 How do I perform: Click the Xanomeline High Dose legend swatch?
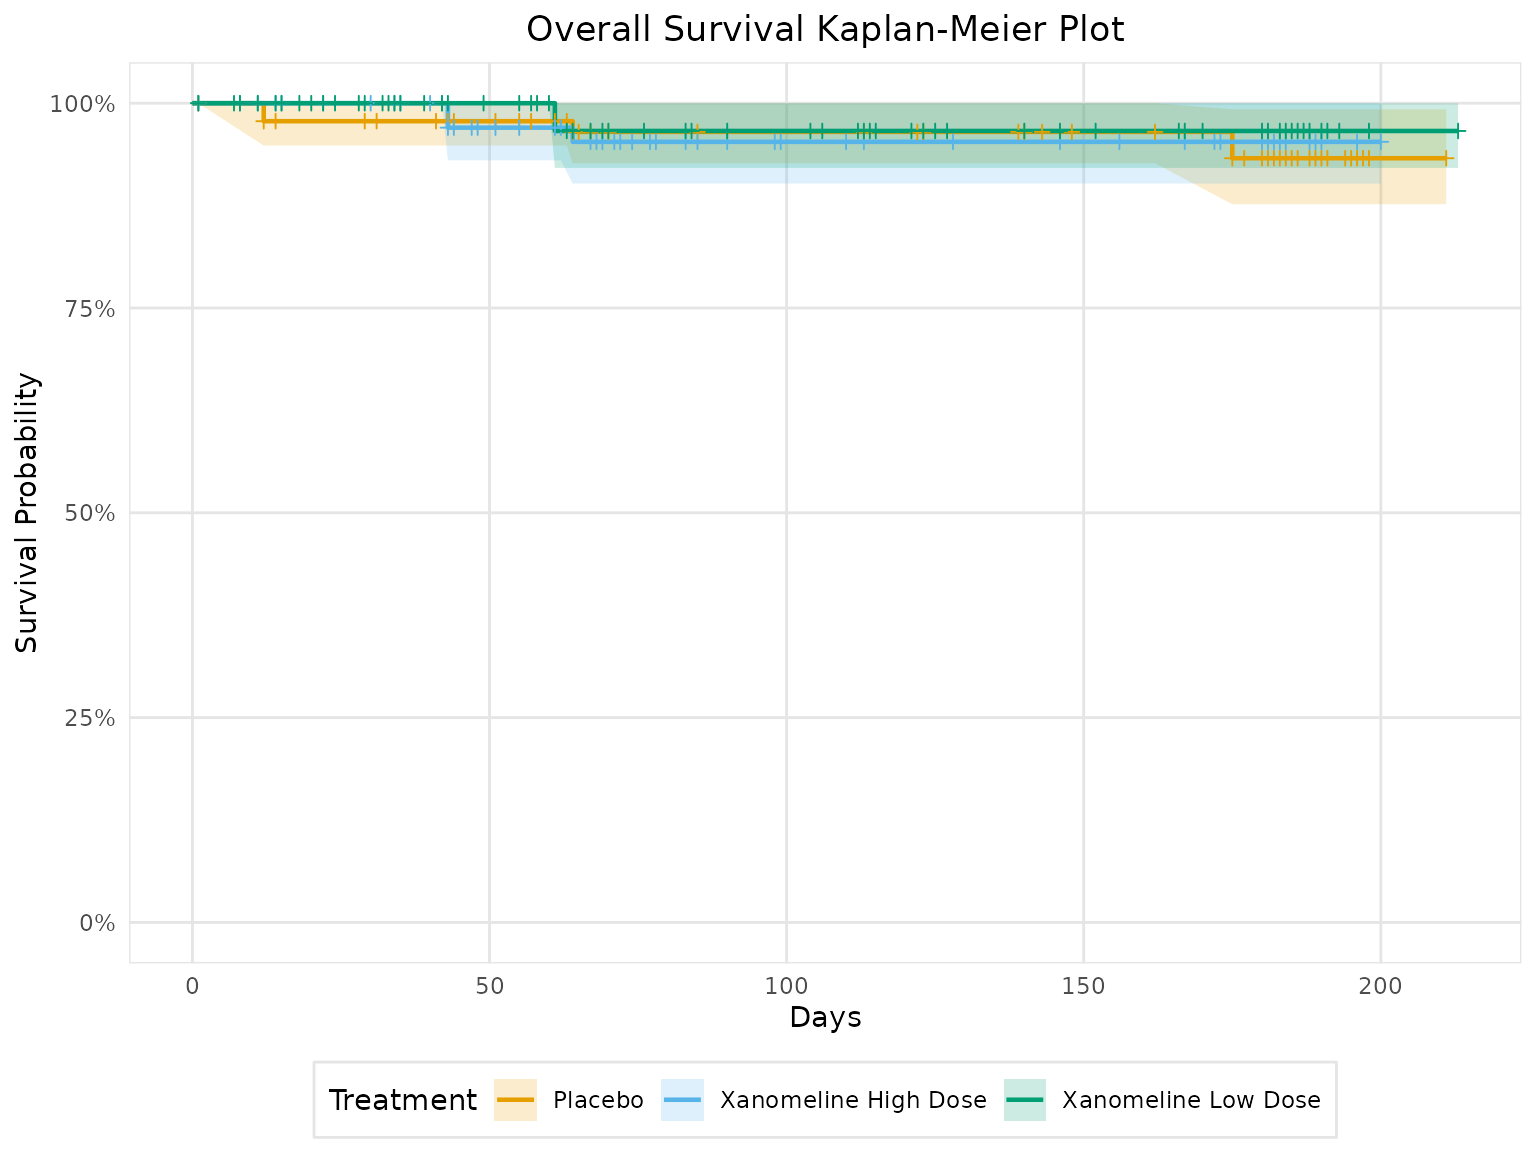click(x=683, y=1100)
